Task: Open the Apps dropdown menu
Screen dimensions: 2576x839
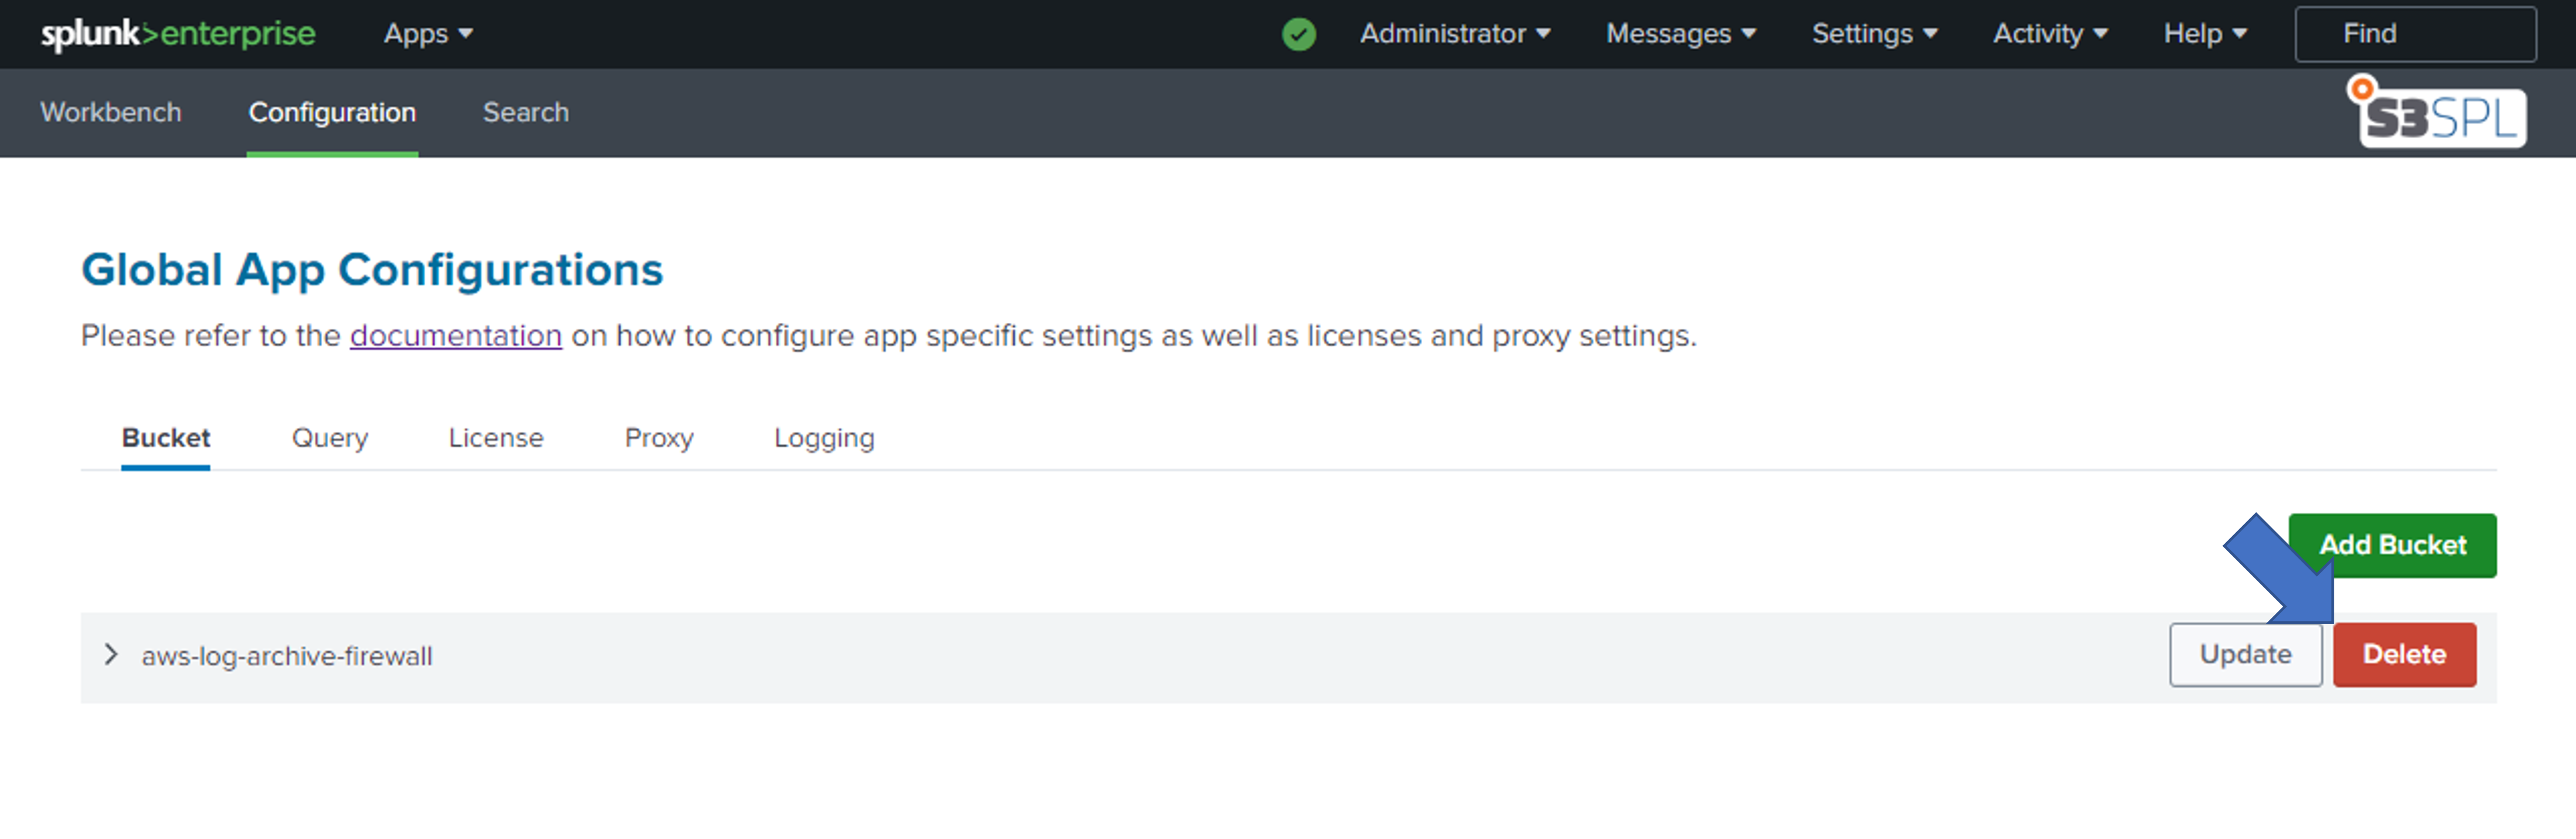Action: (x=428, y=34)
